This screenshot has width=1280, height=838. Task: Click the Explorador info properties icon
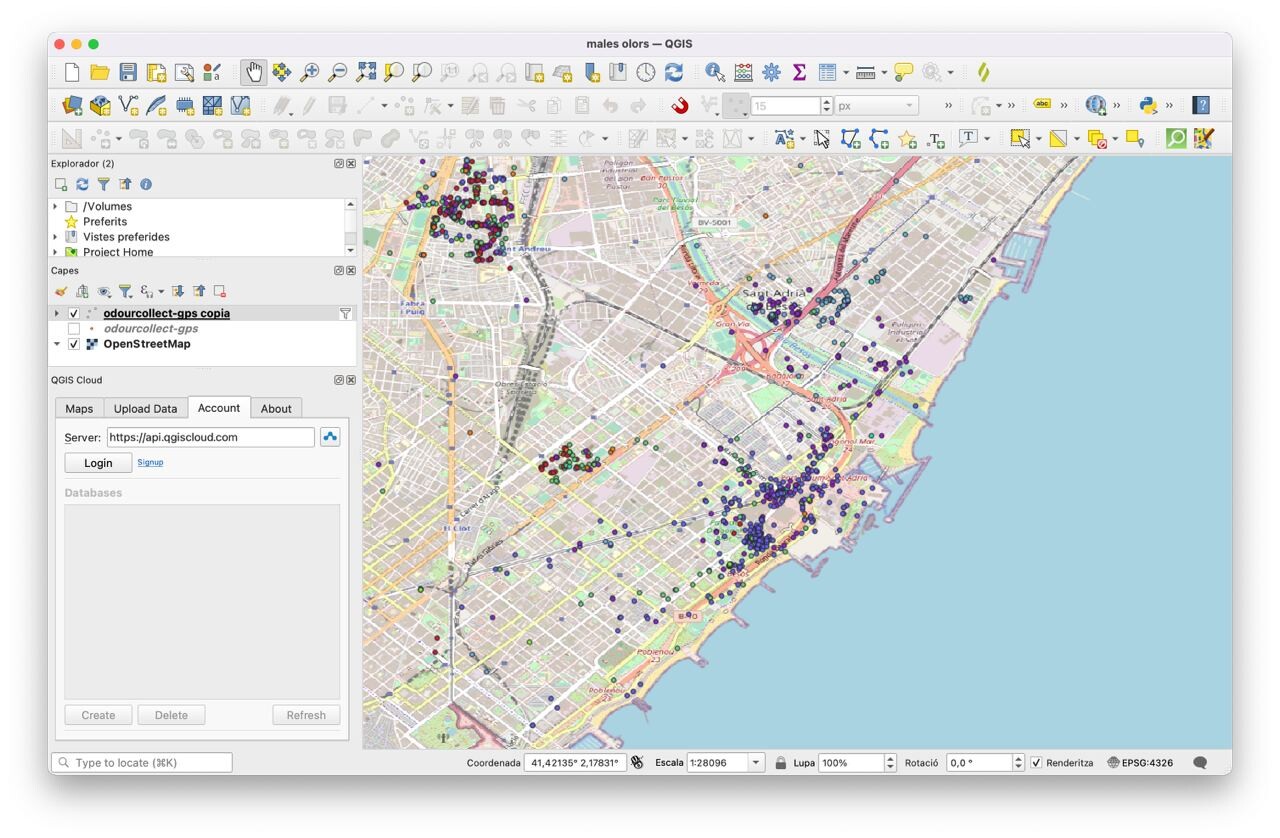(x=146, y=184)
